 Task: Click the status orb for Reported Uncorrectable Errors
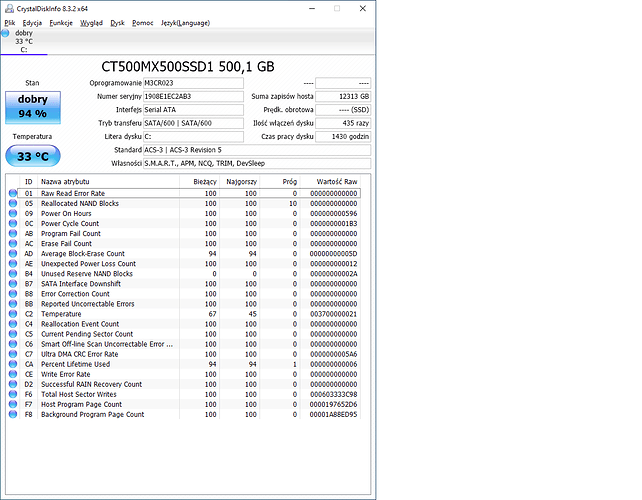point(13,303)
